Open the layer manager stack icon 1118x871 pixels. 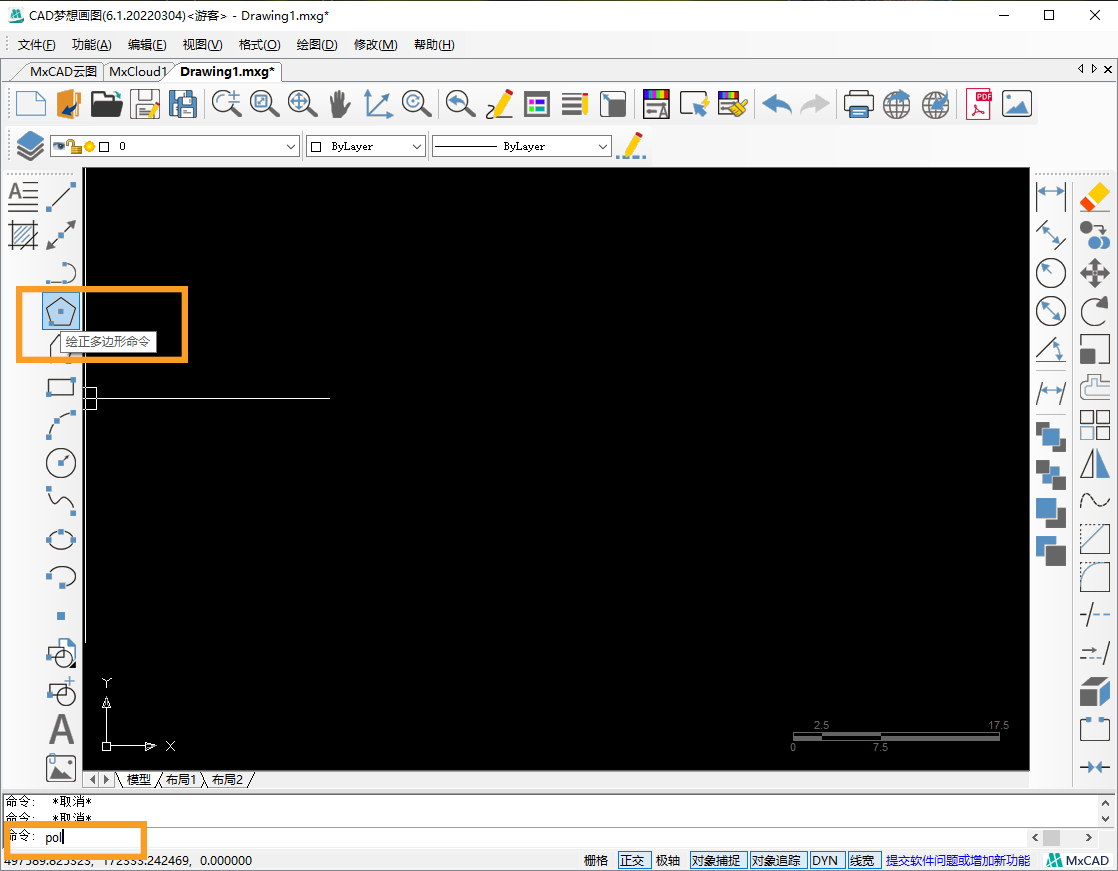(30, 146)
